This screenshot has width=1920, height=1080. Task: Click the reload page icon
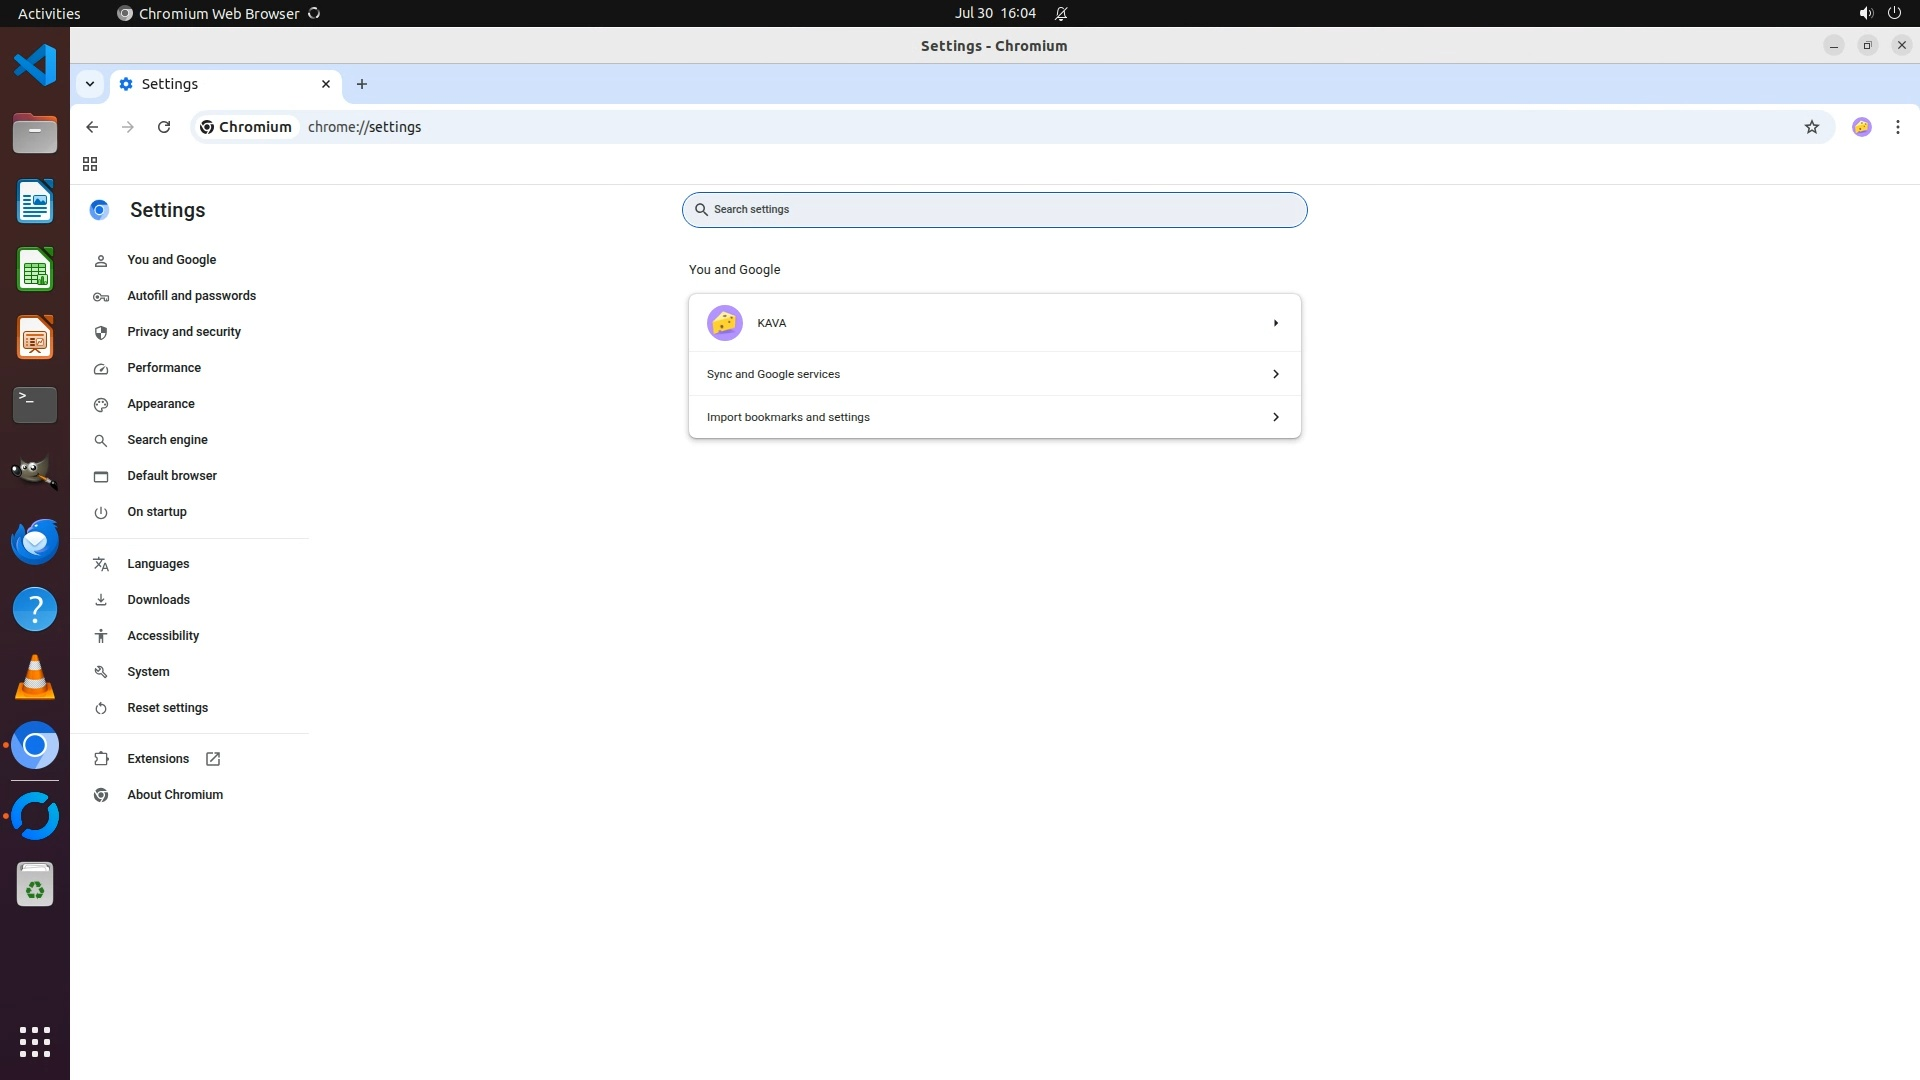point(164,127)
